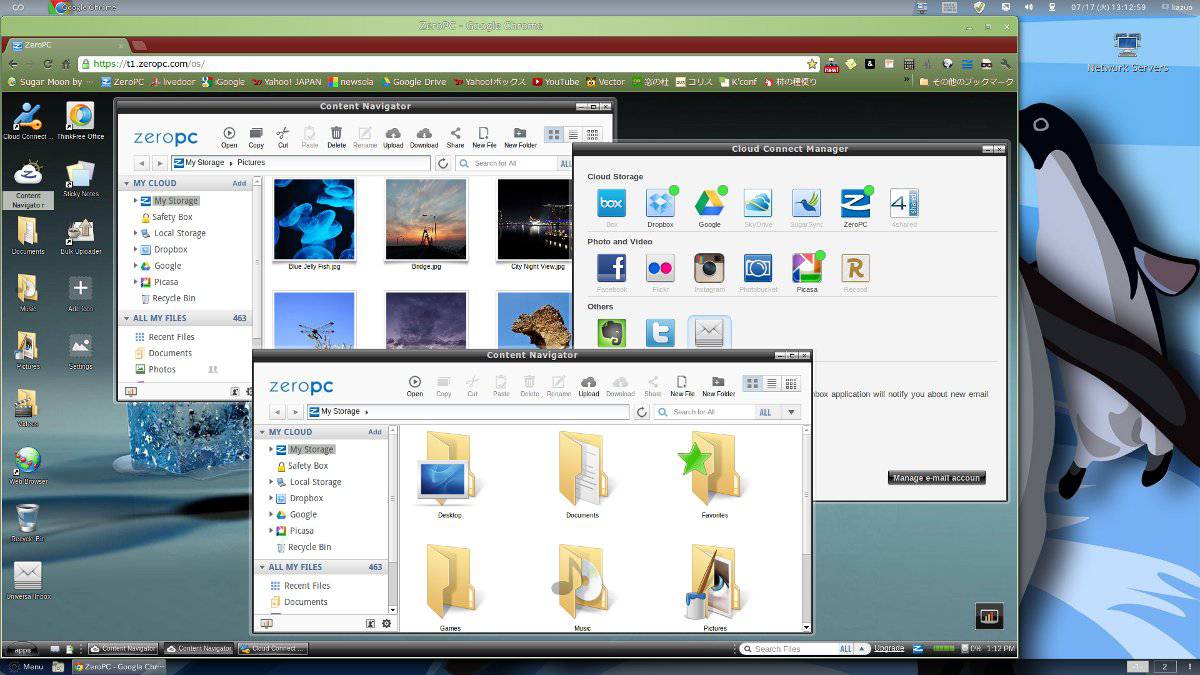The image size is (1200, 675).
Task: Select the Google Drive service in Cloud Connect Manager
Action: coord(710,208)
